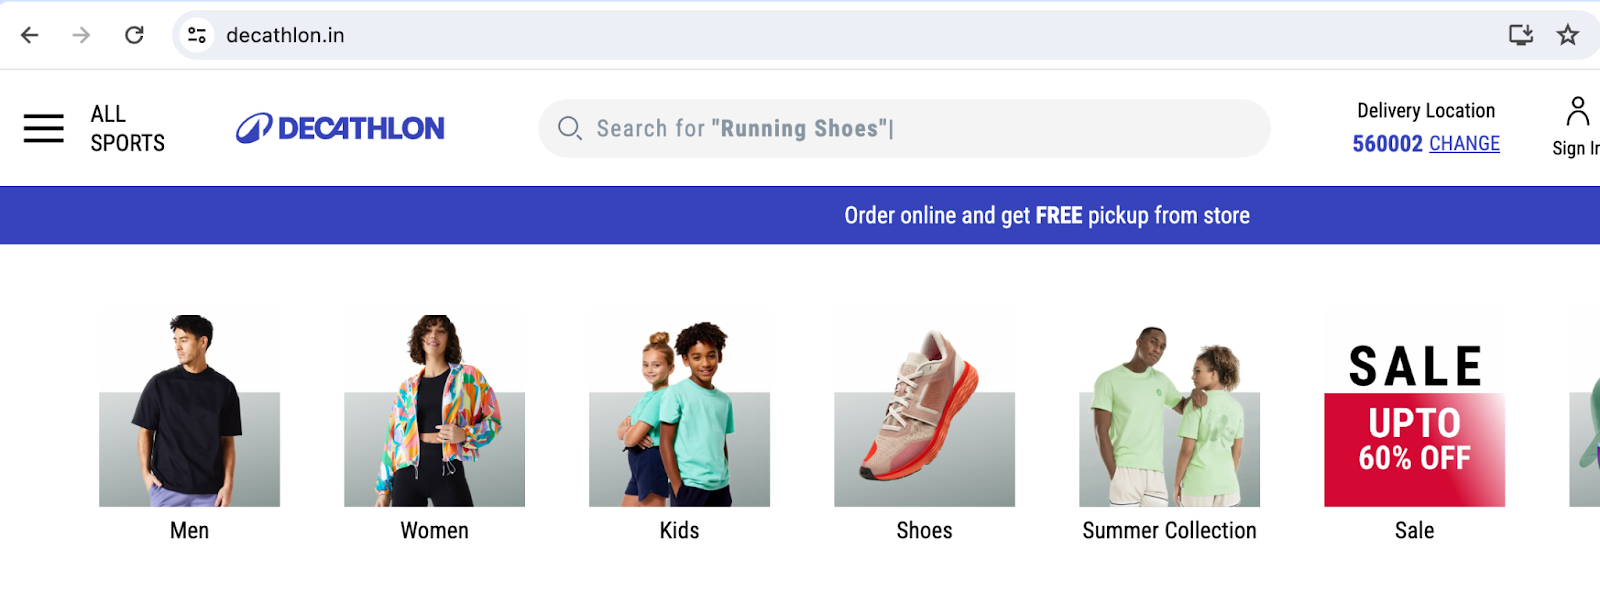The height and width of the screenshot is (601, 1600).
Task: Open the Men category thumbnail
Action: point(189,411)
